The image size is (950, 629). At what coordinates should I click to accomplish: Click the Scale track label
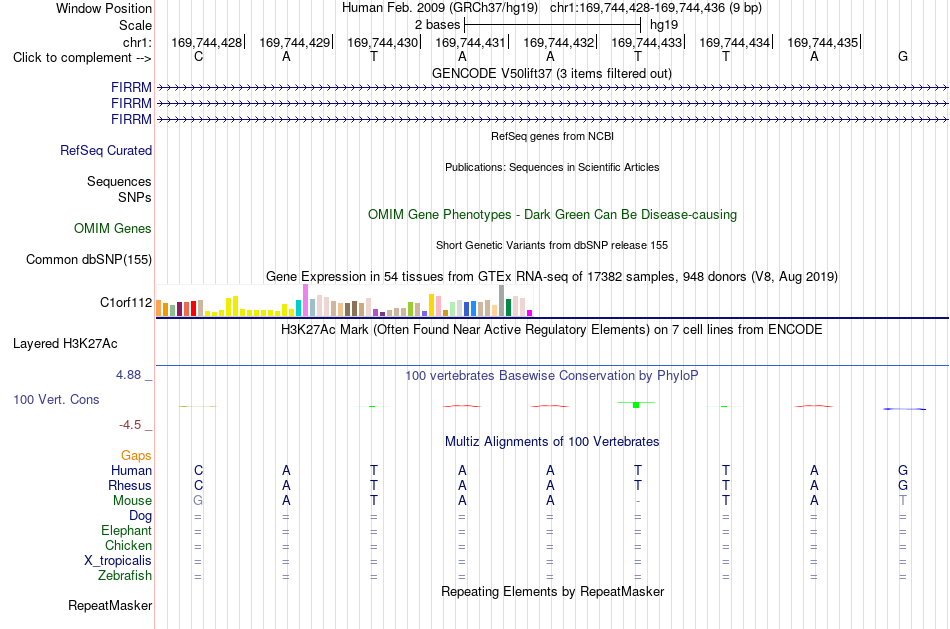pyautogui.click(x=135, y=25)
